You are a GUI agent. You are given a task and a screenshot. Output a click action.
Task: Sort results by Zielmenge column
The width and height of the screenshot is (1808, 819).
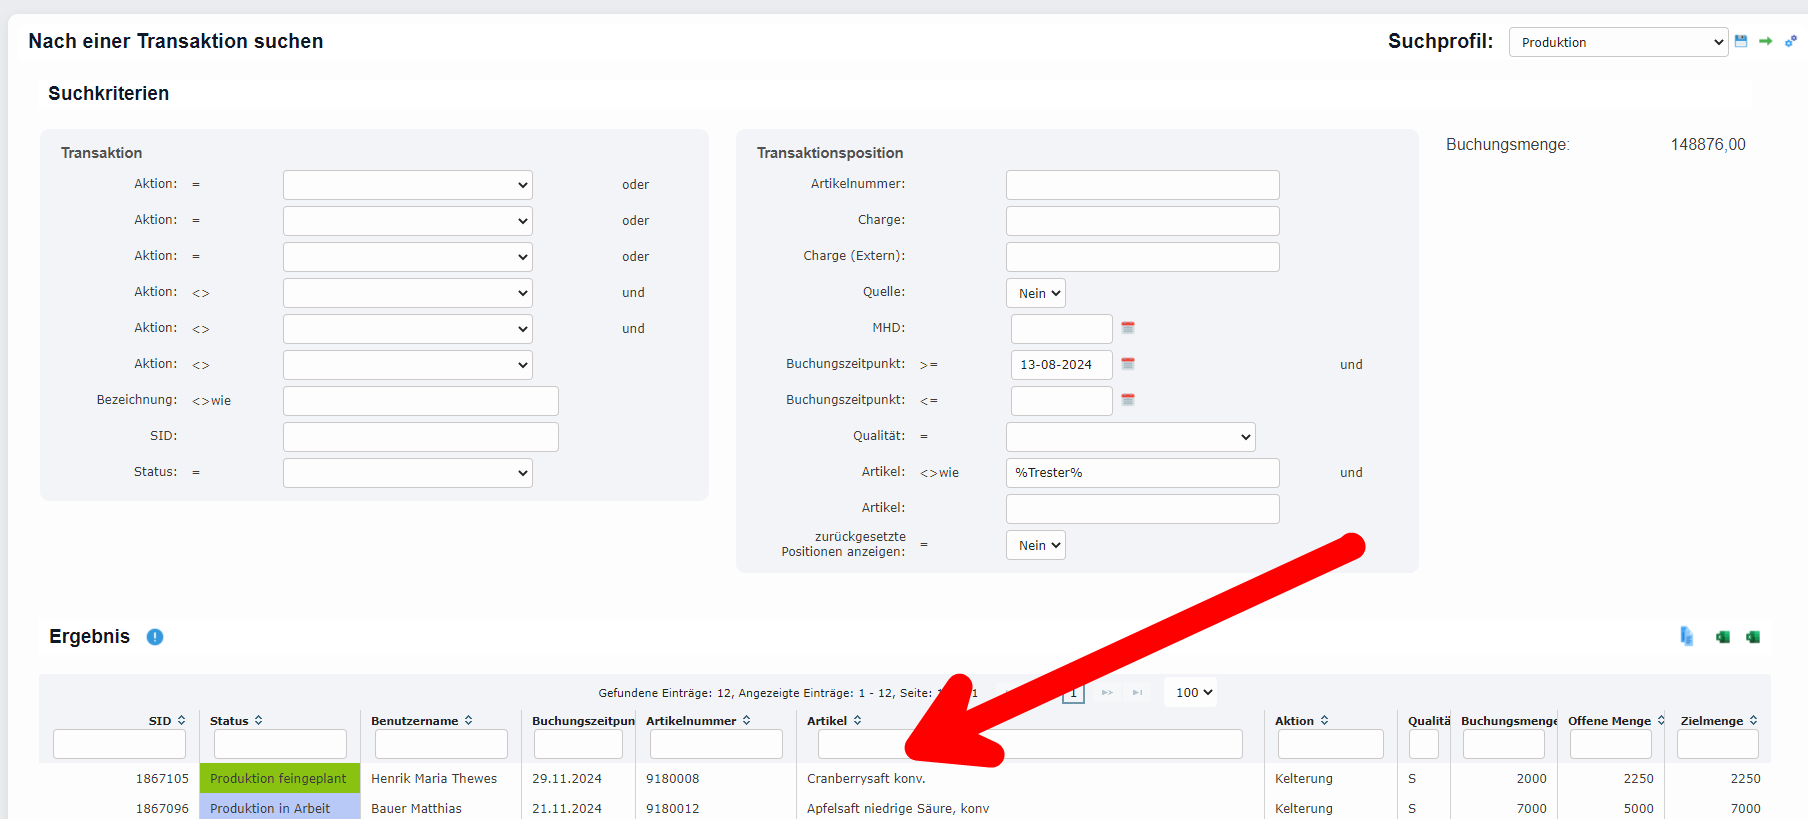click(1753, 720)
